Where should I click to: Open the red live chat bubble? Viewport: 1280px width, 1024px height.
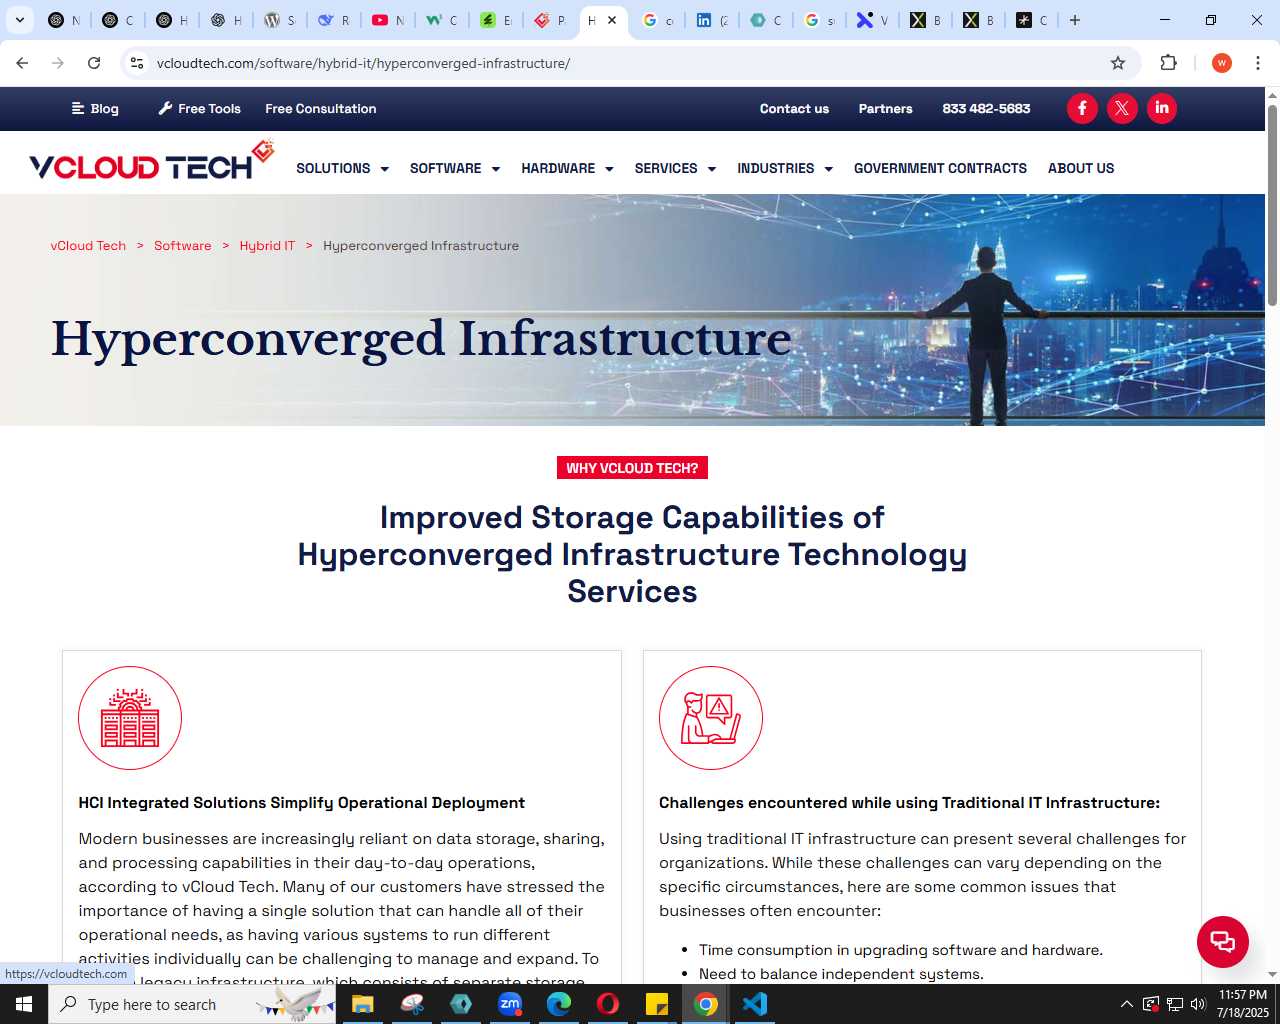click(1223, 941)
